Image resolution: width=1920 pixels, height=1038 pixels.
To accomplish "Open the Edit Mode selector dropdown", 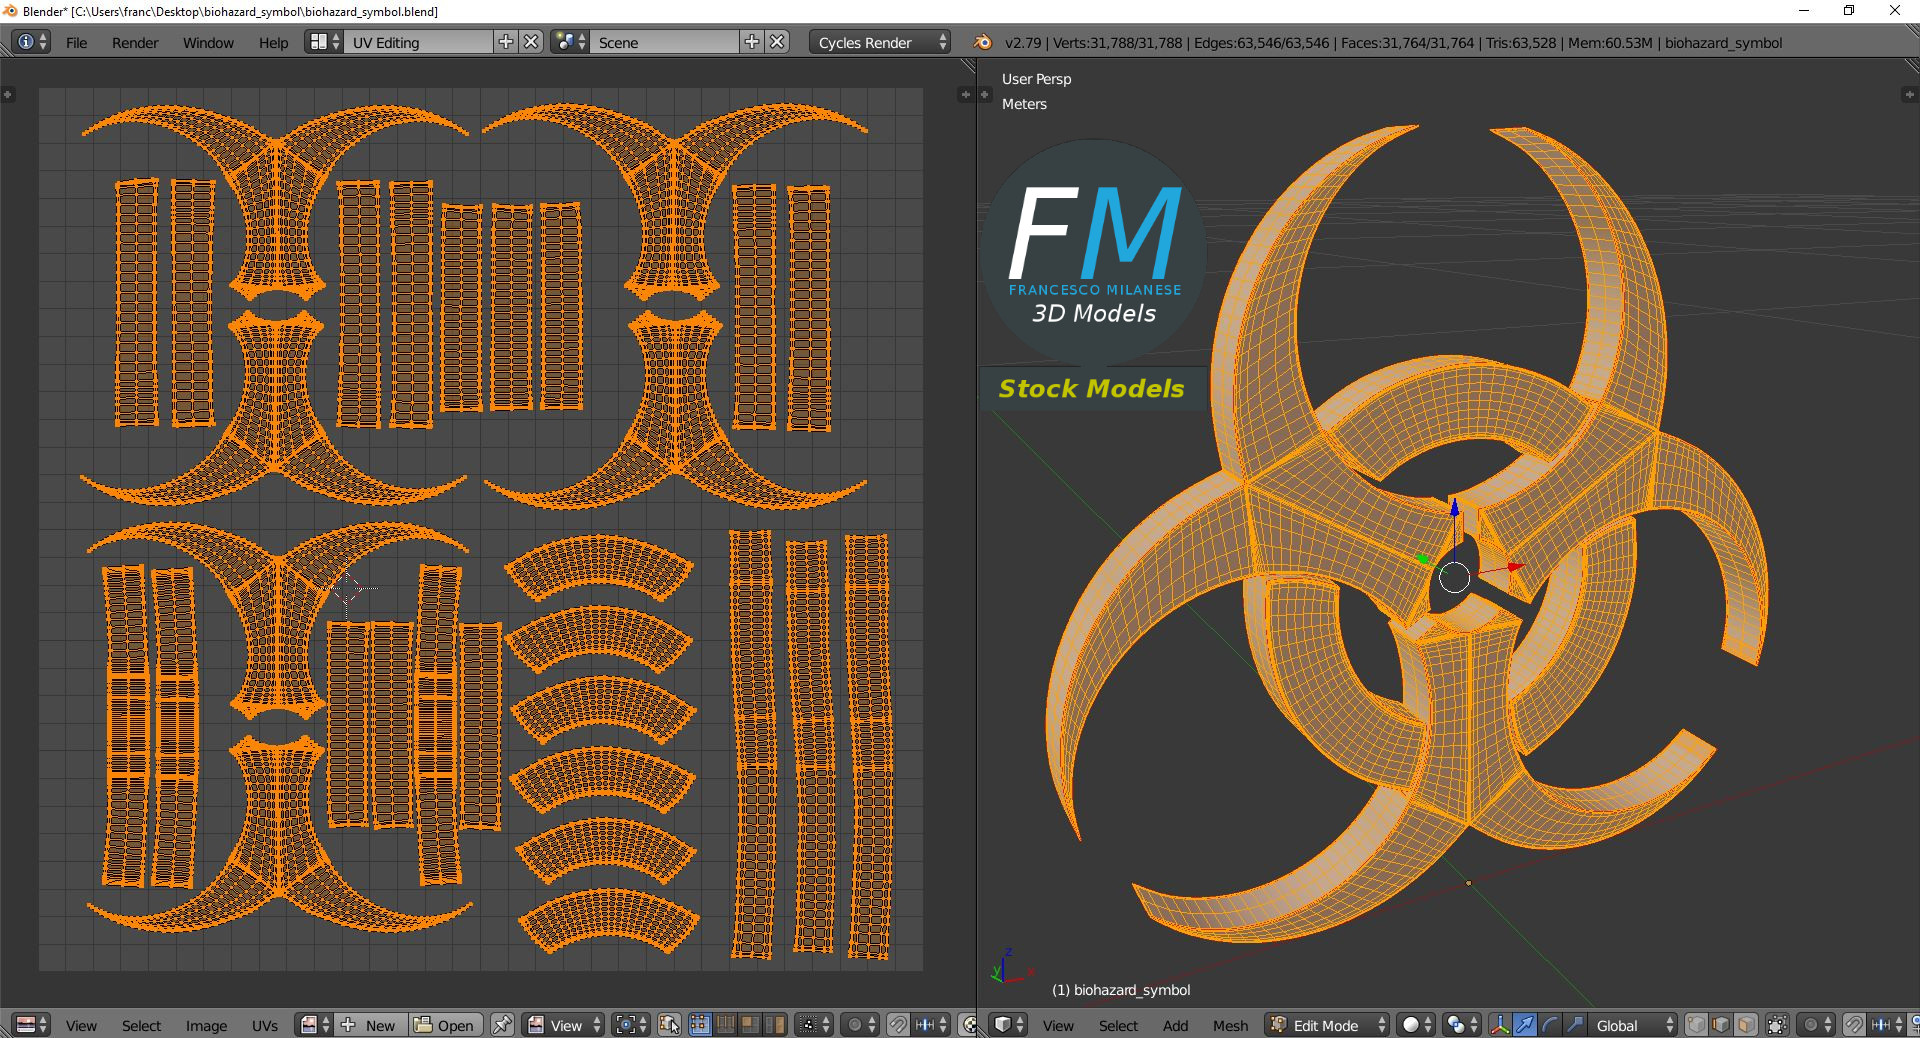I will [1328, 1025].
